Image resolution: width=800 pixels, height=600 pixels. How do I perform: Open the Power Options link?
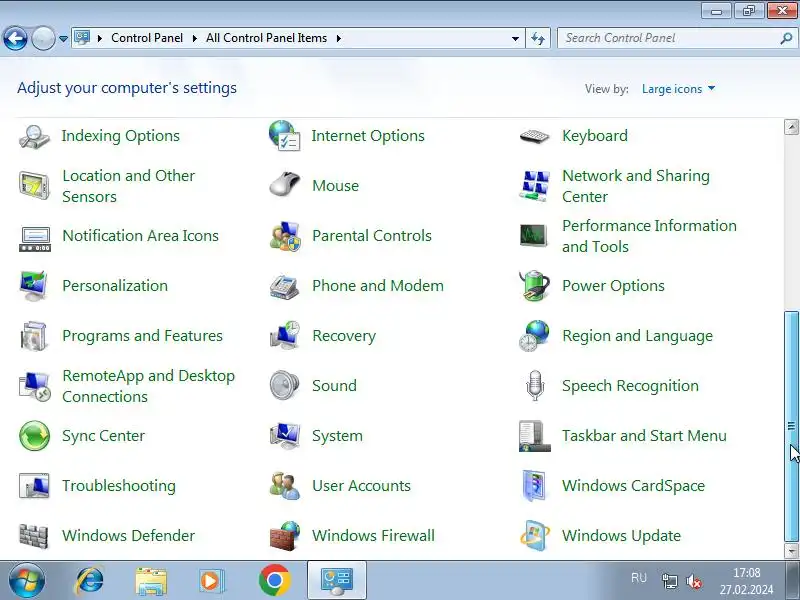[613, 286]
